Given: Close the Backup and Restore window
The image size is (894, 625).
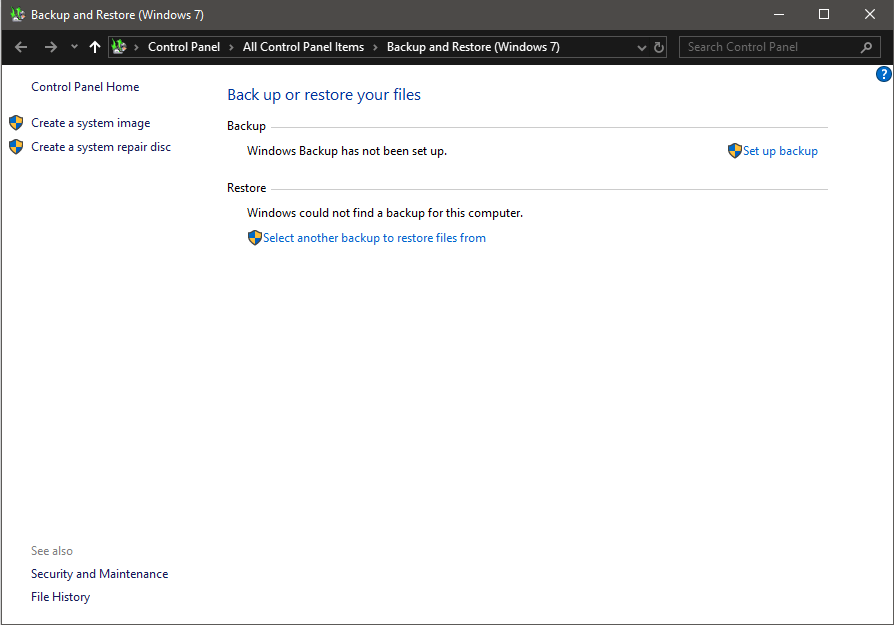Looking at the screenshot, I should 869,15.
